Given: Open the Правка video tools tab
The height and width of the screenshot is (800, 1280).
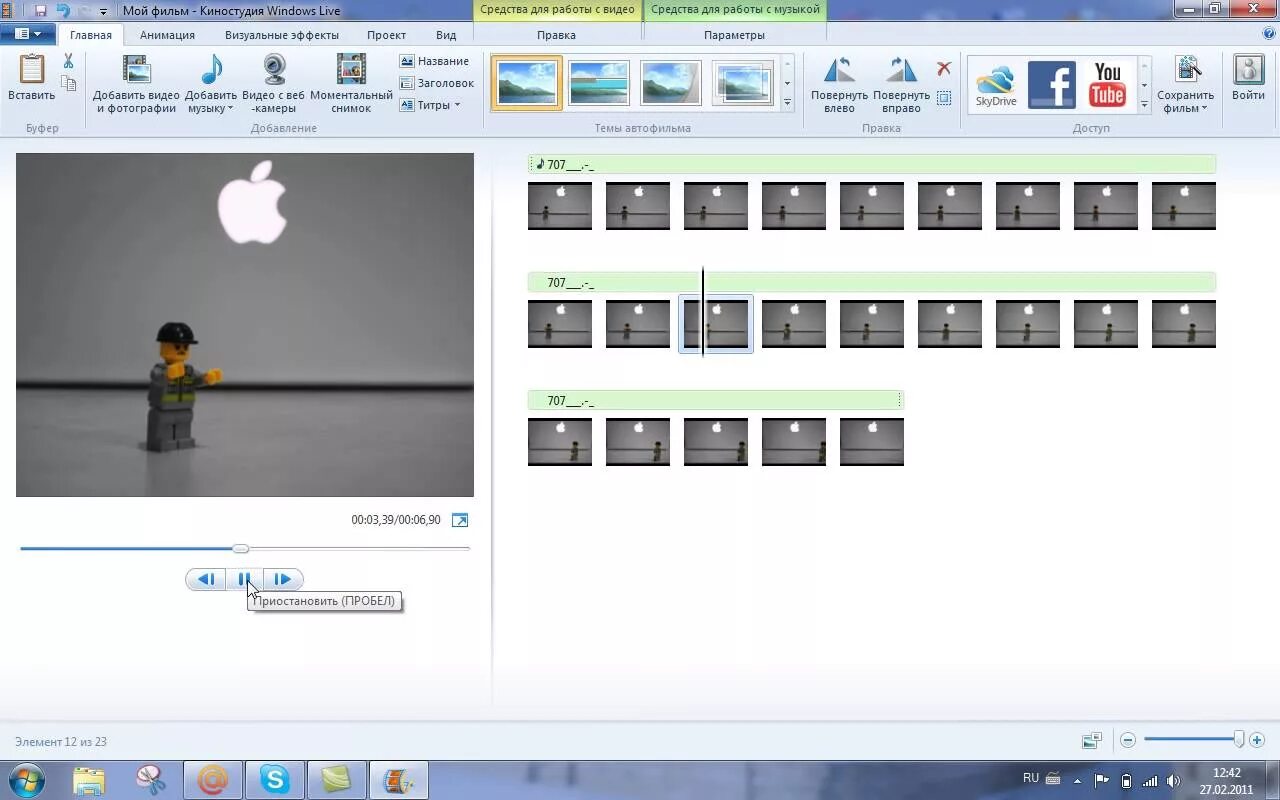Looking at the screenshot, I should (556, 35).
